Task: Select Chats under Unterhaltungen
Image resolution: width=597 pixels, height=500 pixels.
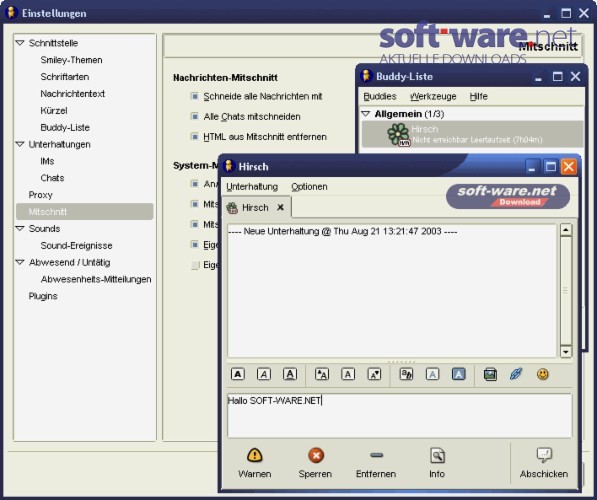Action: 52,178
